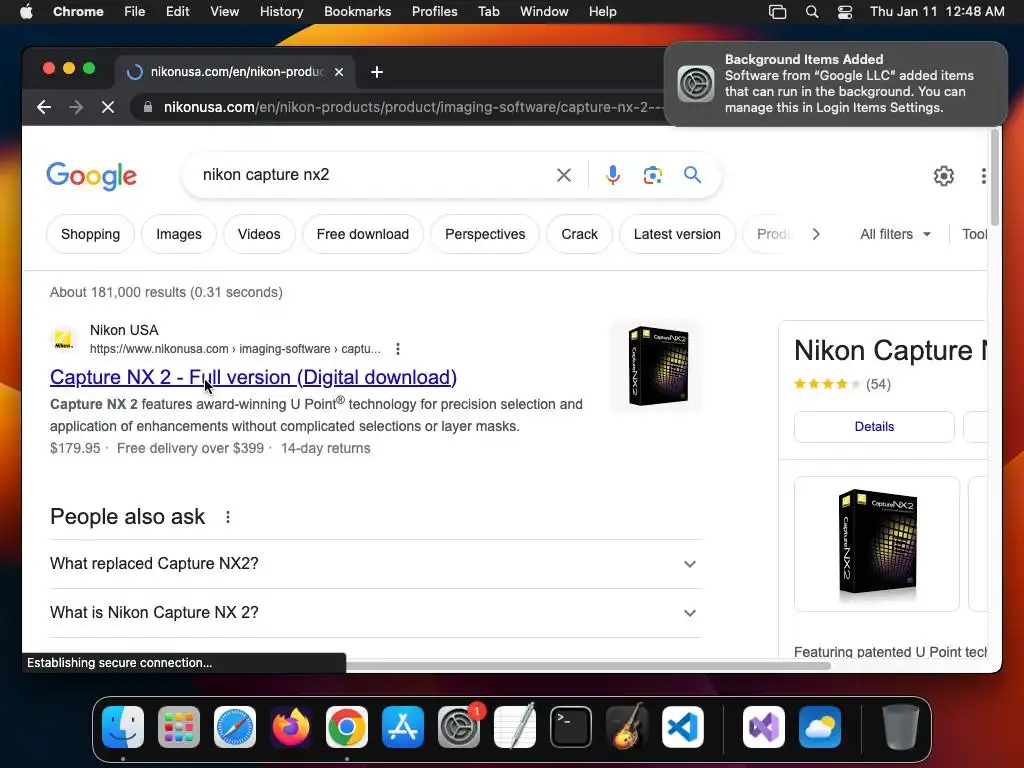The image size is (1024, 768).
Task: Click the Nikon USA favicon
Action: point(63,340)
